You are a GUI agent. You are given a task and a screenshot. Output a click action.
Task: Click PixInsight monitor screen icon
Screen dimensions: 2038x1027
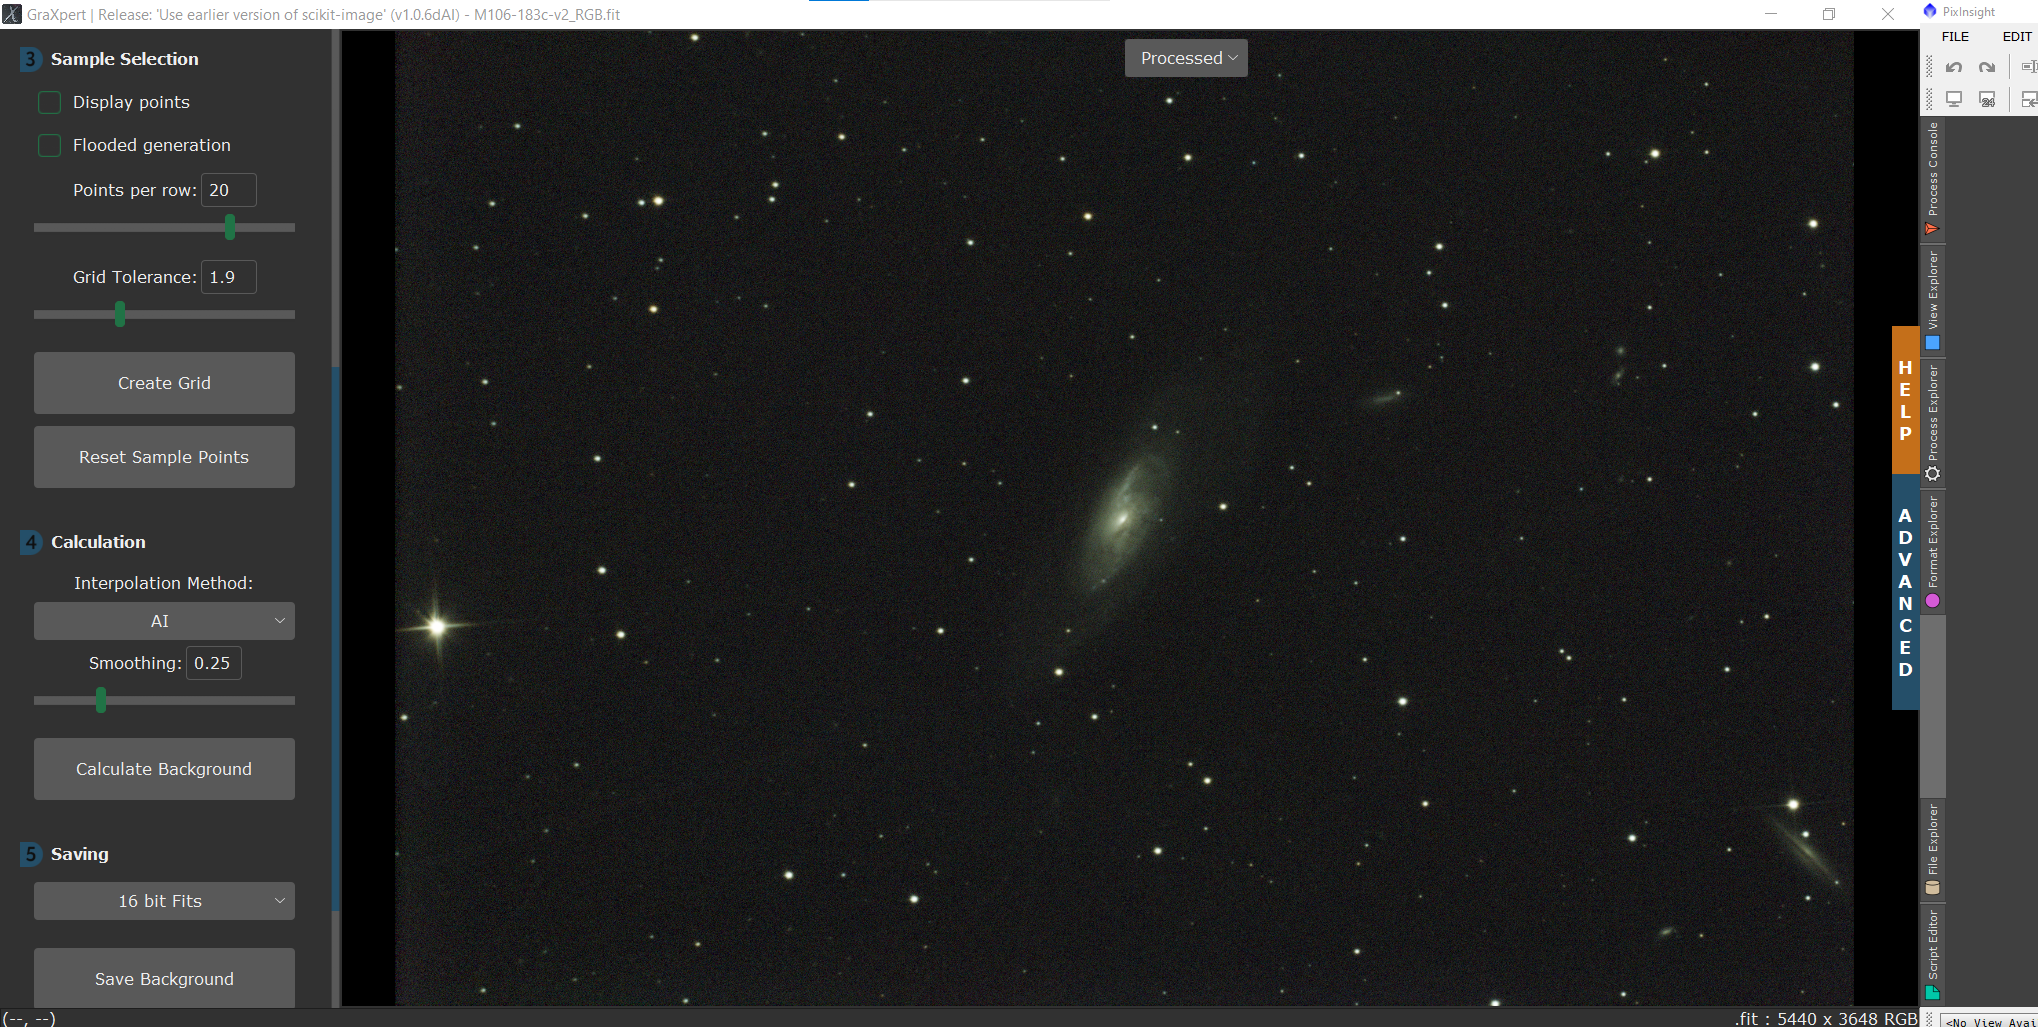point(1954,99)
